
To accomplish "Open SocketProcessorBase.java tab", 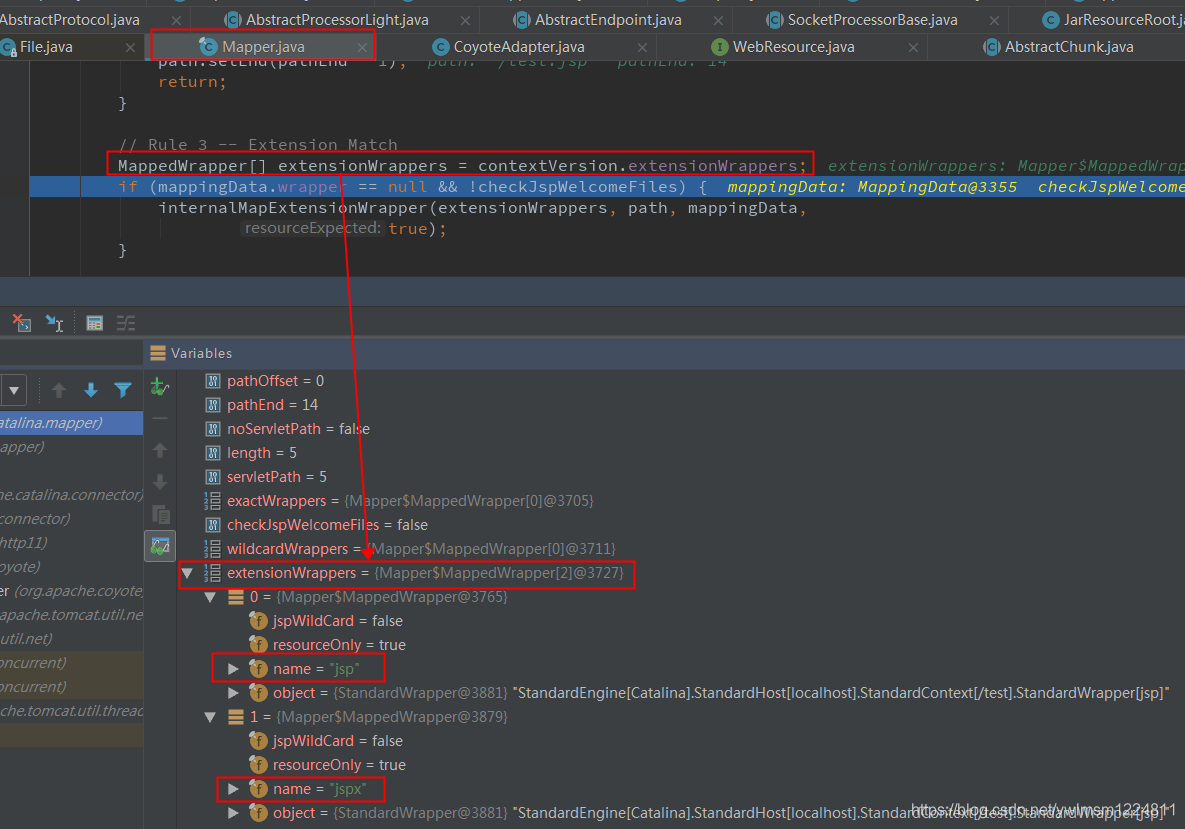I will 872,20.
